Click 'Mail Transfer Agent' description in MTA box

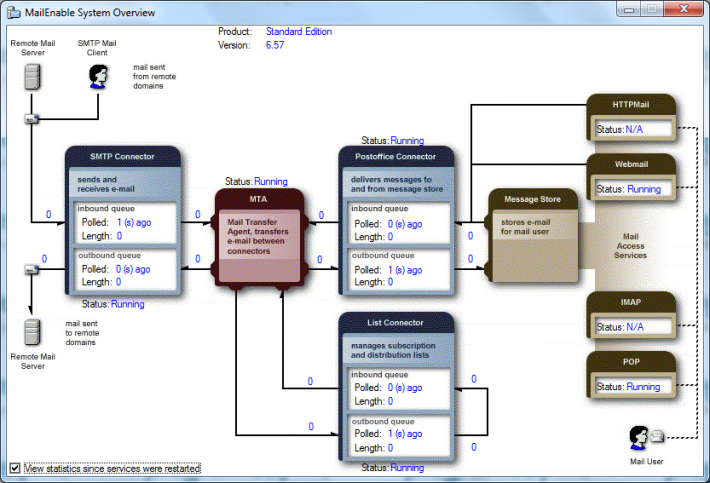pos(258,236)
